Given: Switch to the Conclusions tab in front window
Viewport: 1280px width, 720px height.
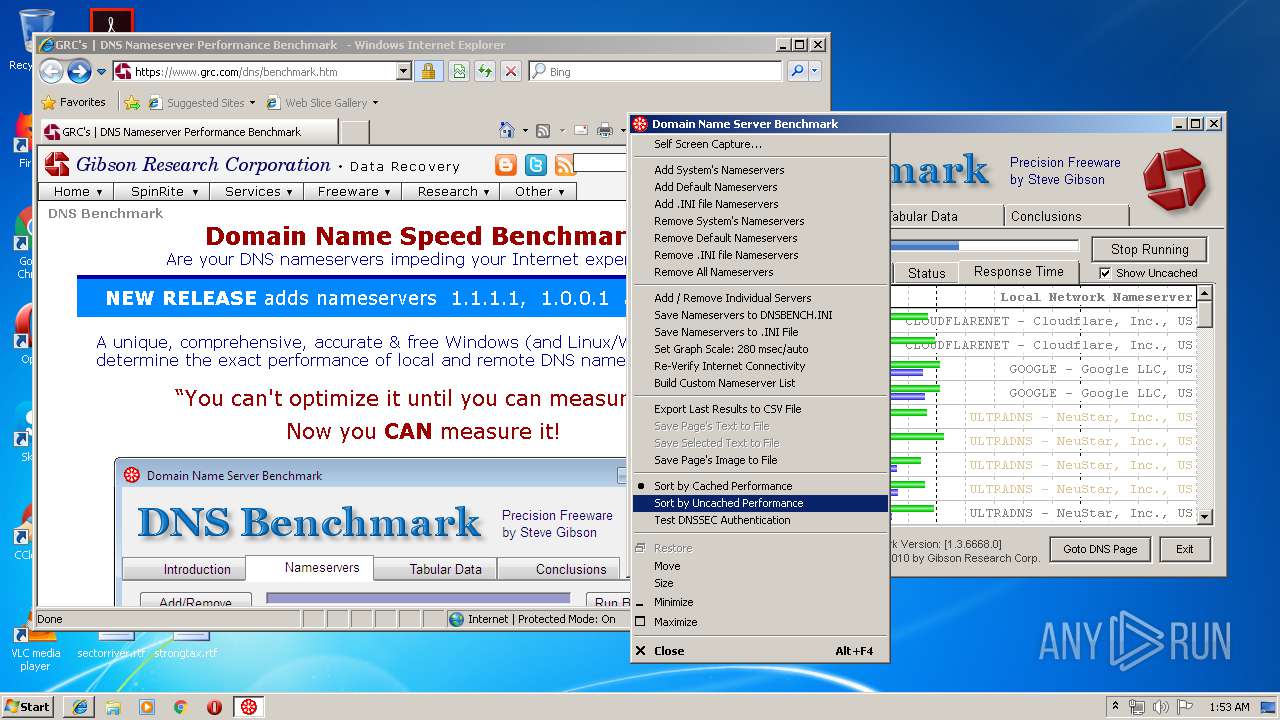Looking at the screenshot, I should (1066, 216).
